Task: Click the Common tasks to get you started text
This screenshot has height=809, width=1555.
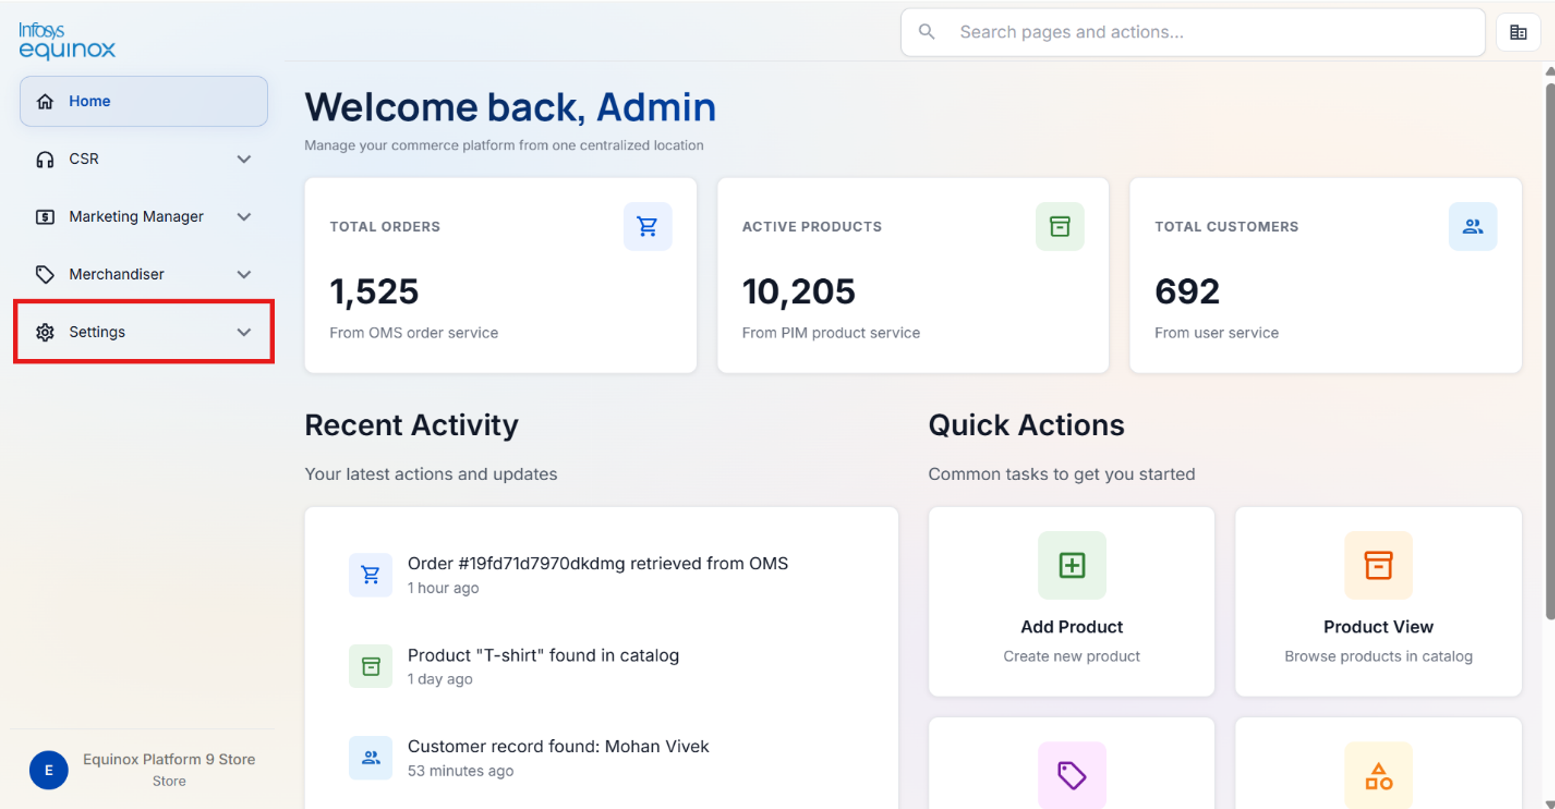Action: pos(1062,474)
